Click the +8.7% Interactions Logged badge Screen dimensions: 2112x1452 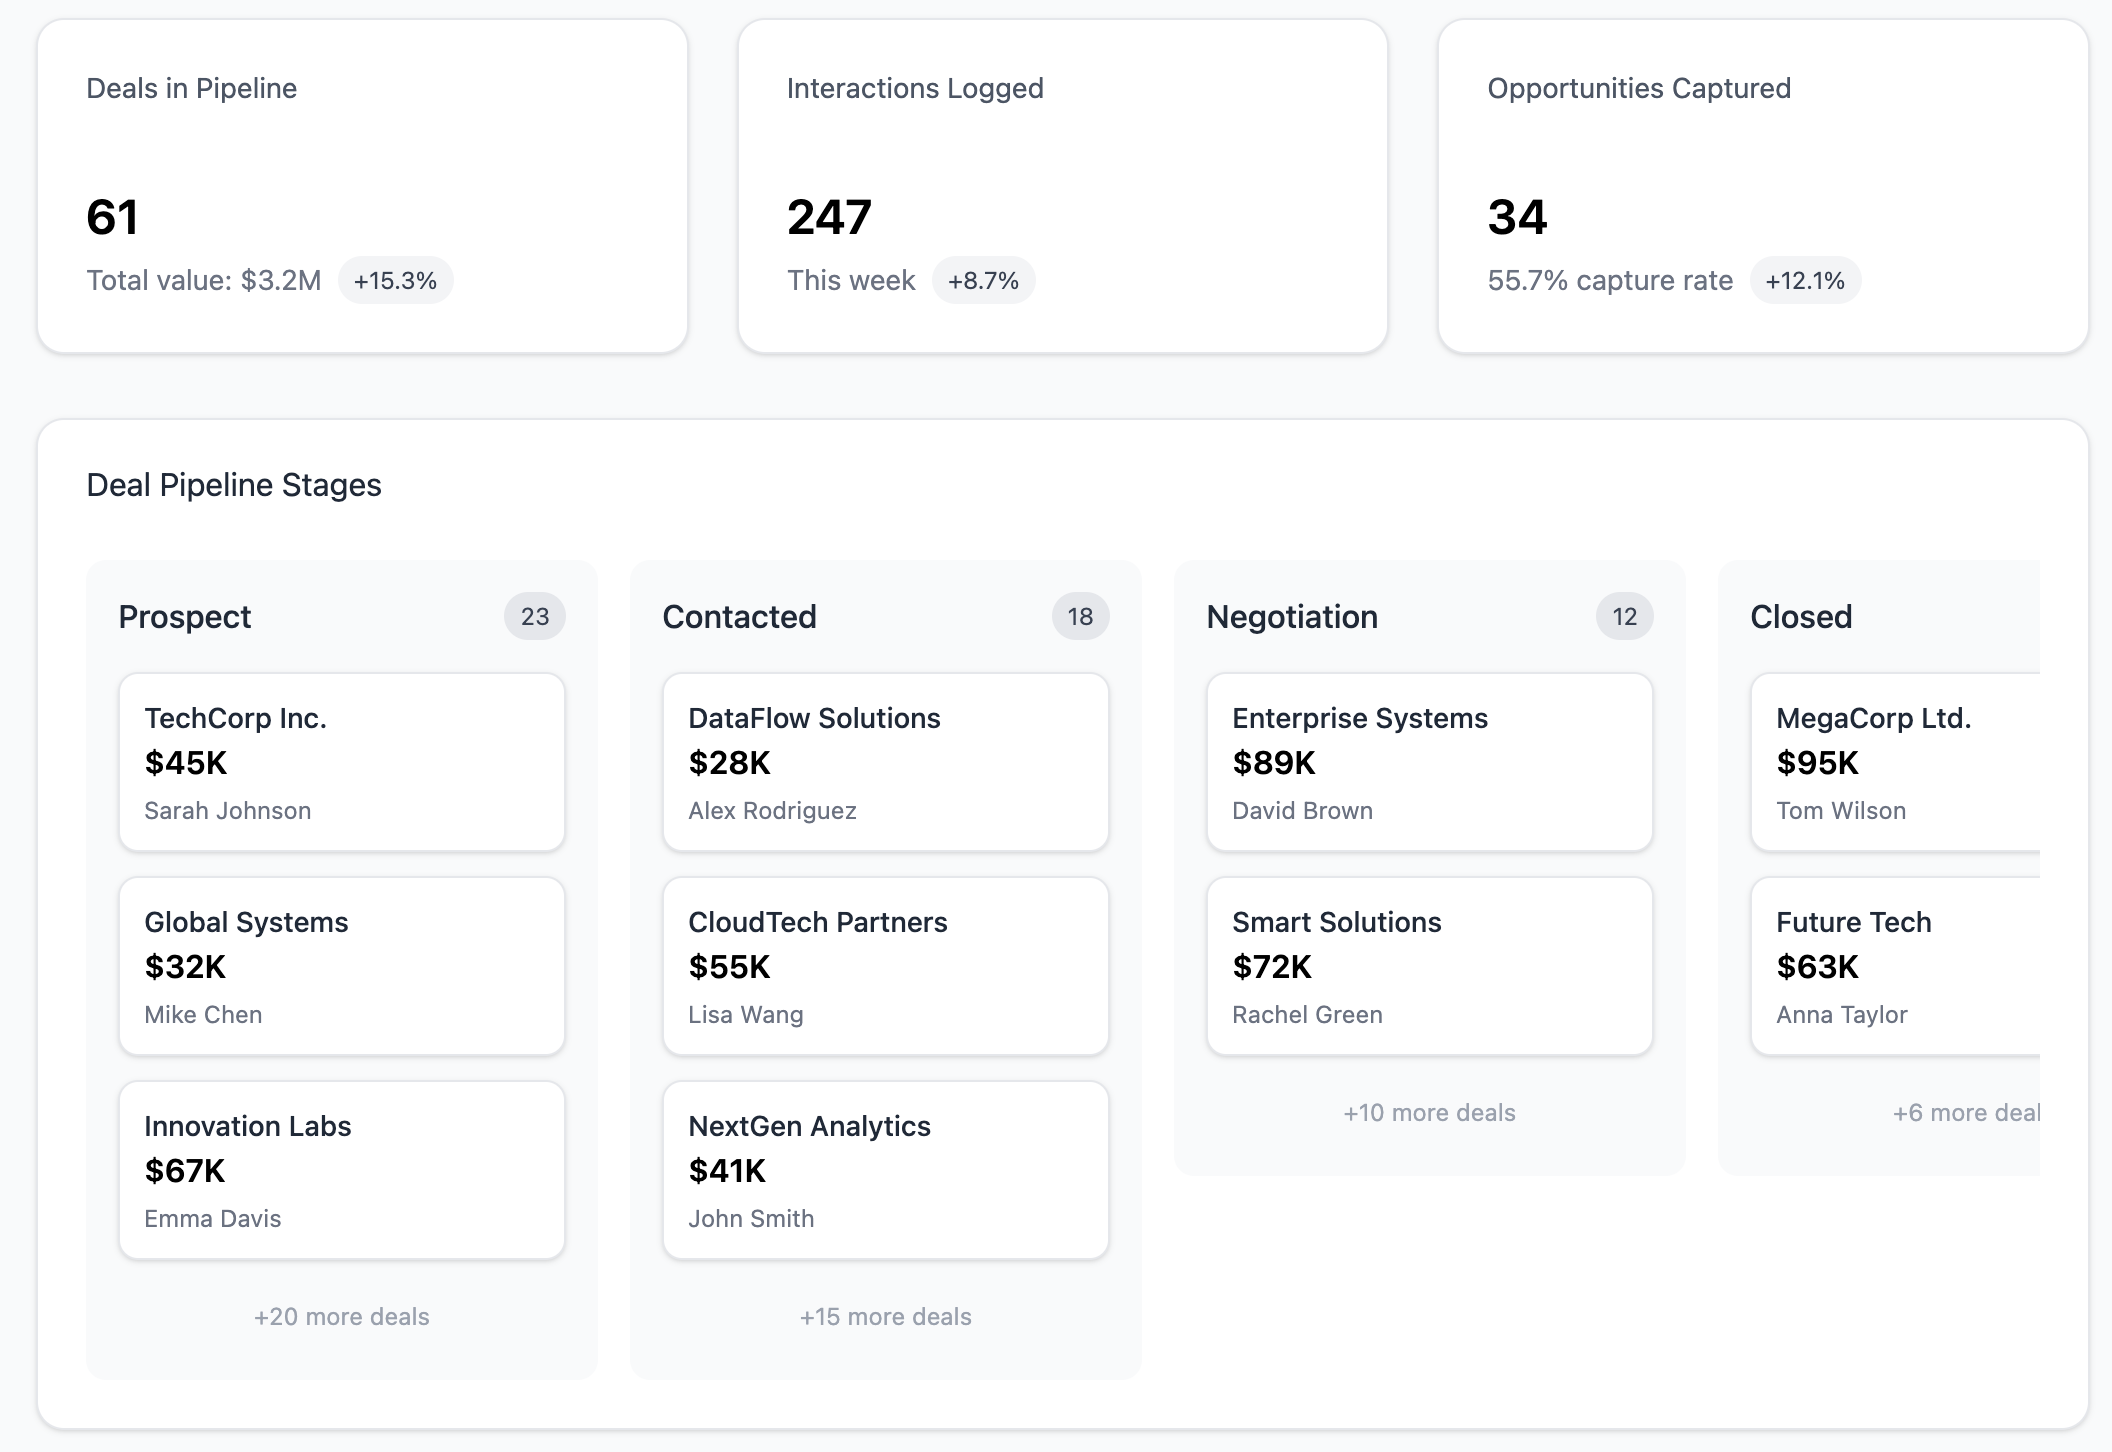pyautogui.click(x=983, y=280)
